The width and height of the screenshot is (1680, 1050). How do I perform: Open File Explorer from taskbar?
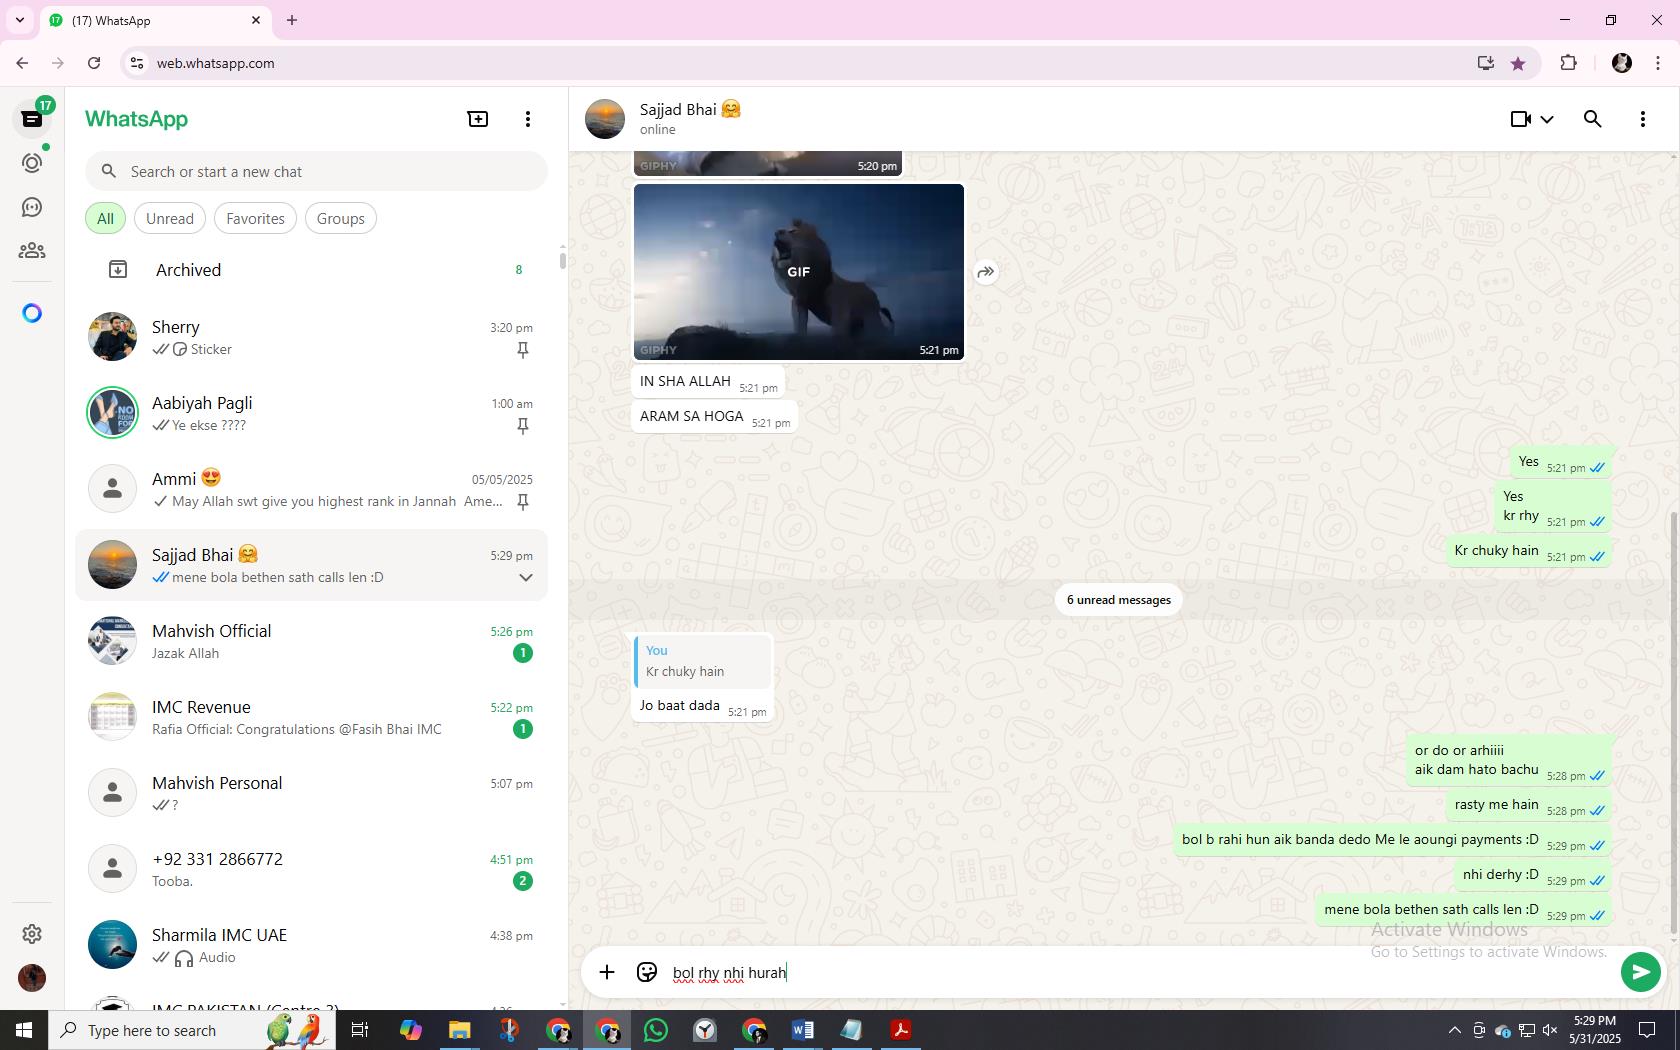coord(459,1030)
